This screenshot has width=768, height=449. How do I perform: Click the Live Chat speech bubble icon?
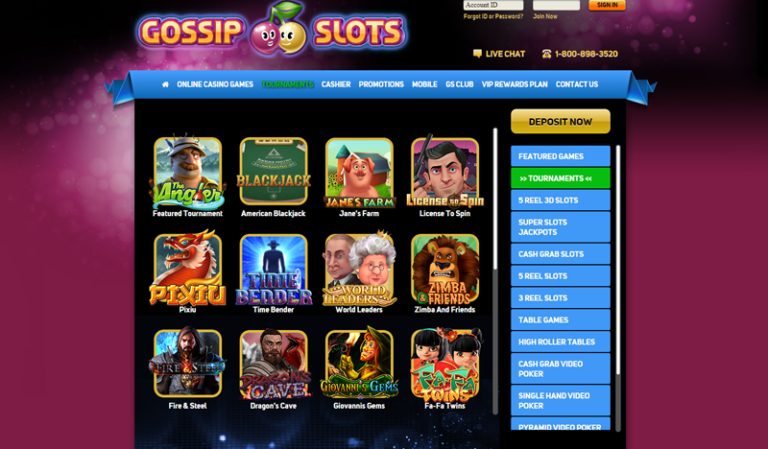pos(478,54)
